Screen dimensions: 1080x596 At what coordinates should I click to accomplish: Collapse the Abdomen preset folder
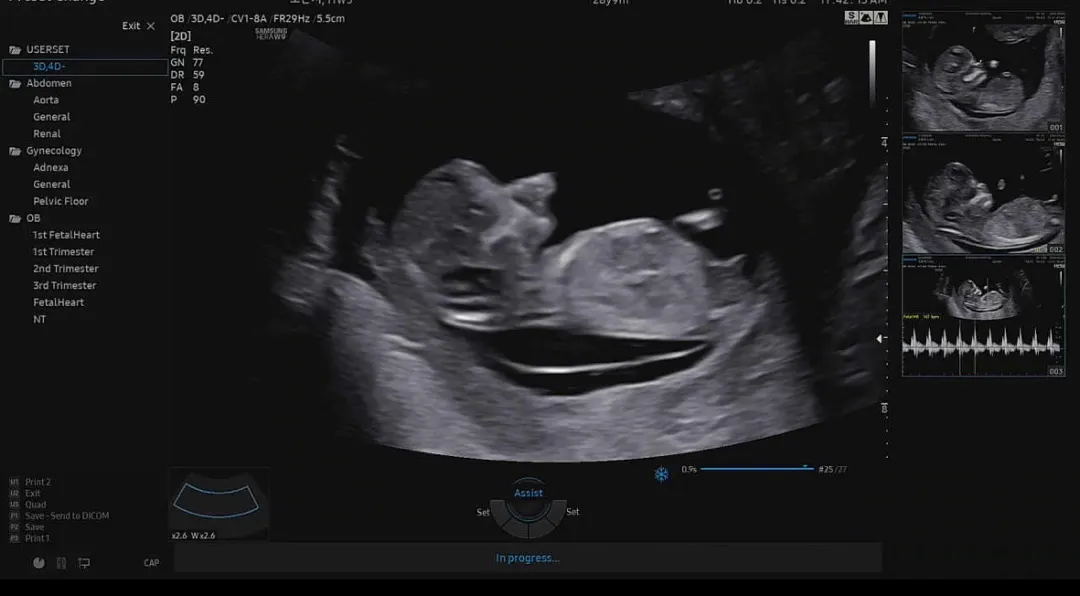pyautogui.click(x=40, y=83)
